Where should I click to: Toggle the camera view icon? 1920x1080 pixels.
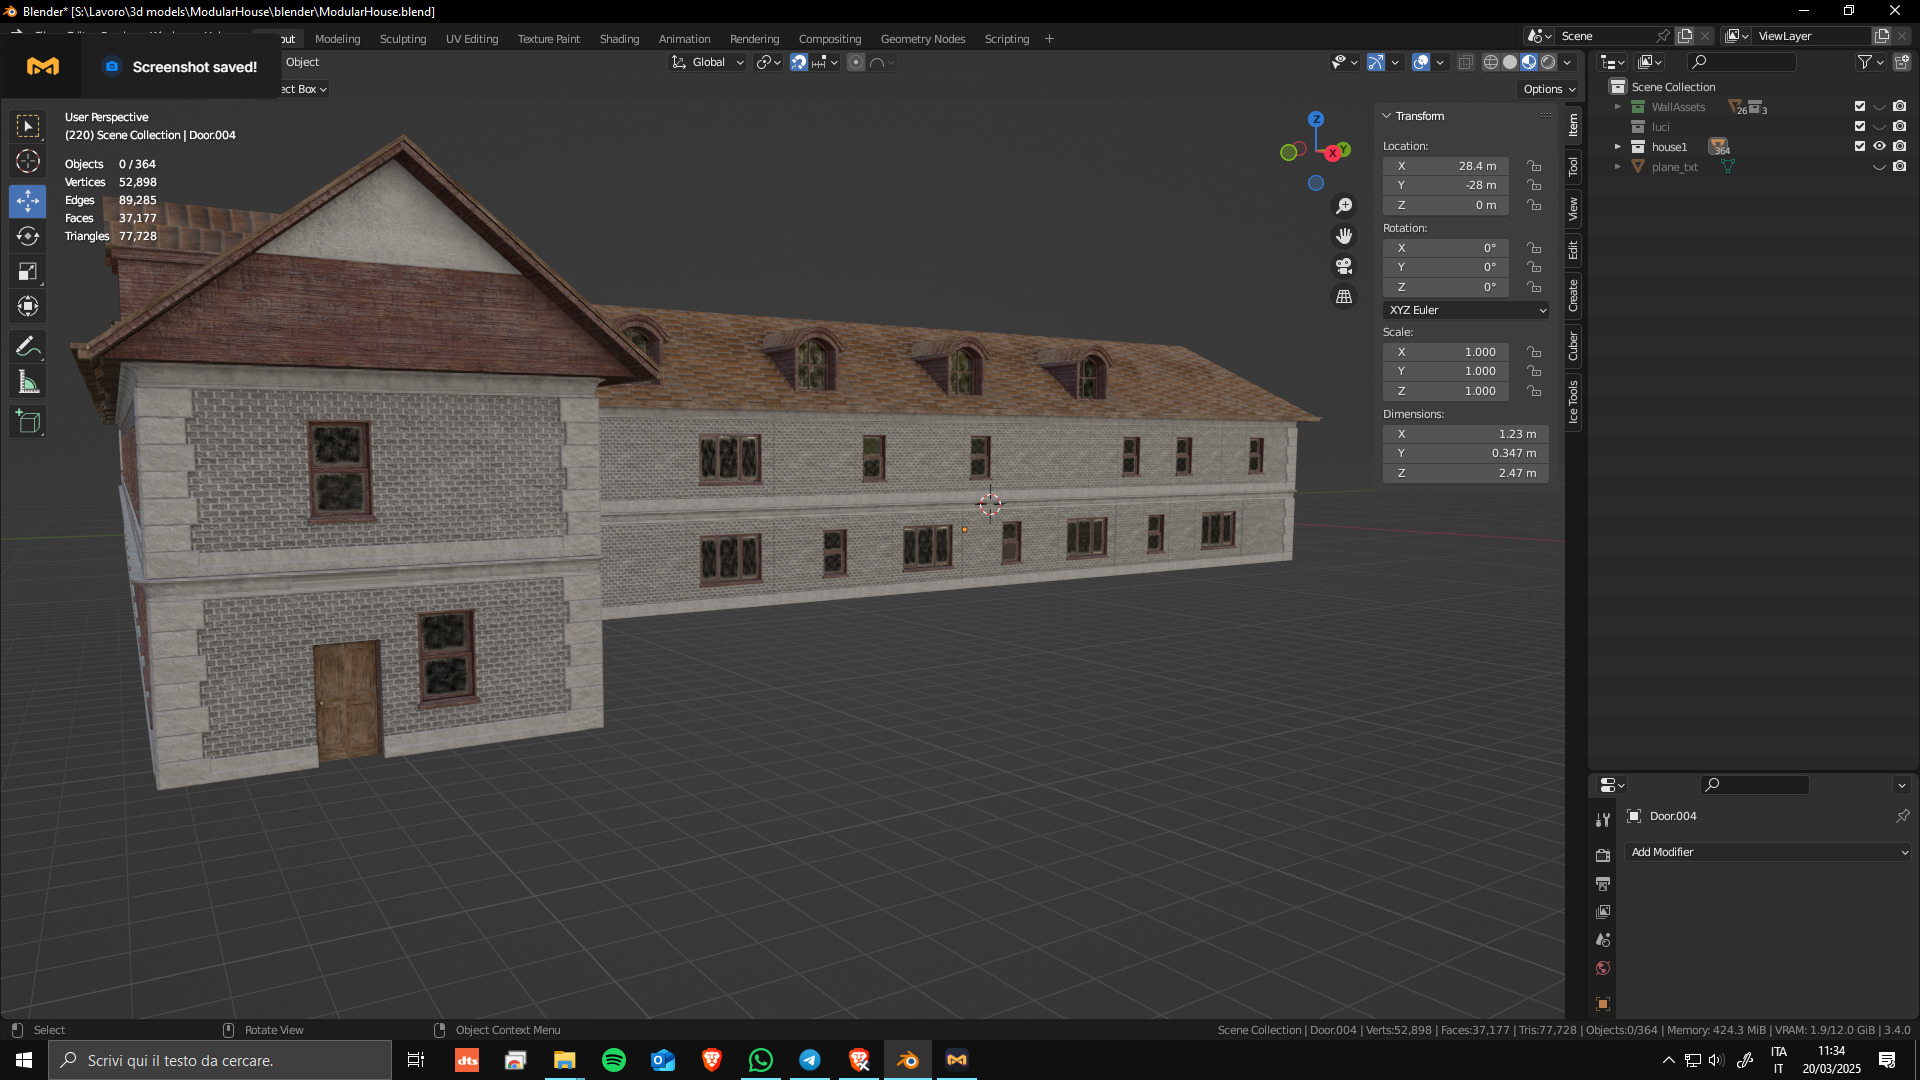coord(1344,266)
